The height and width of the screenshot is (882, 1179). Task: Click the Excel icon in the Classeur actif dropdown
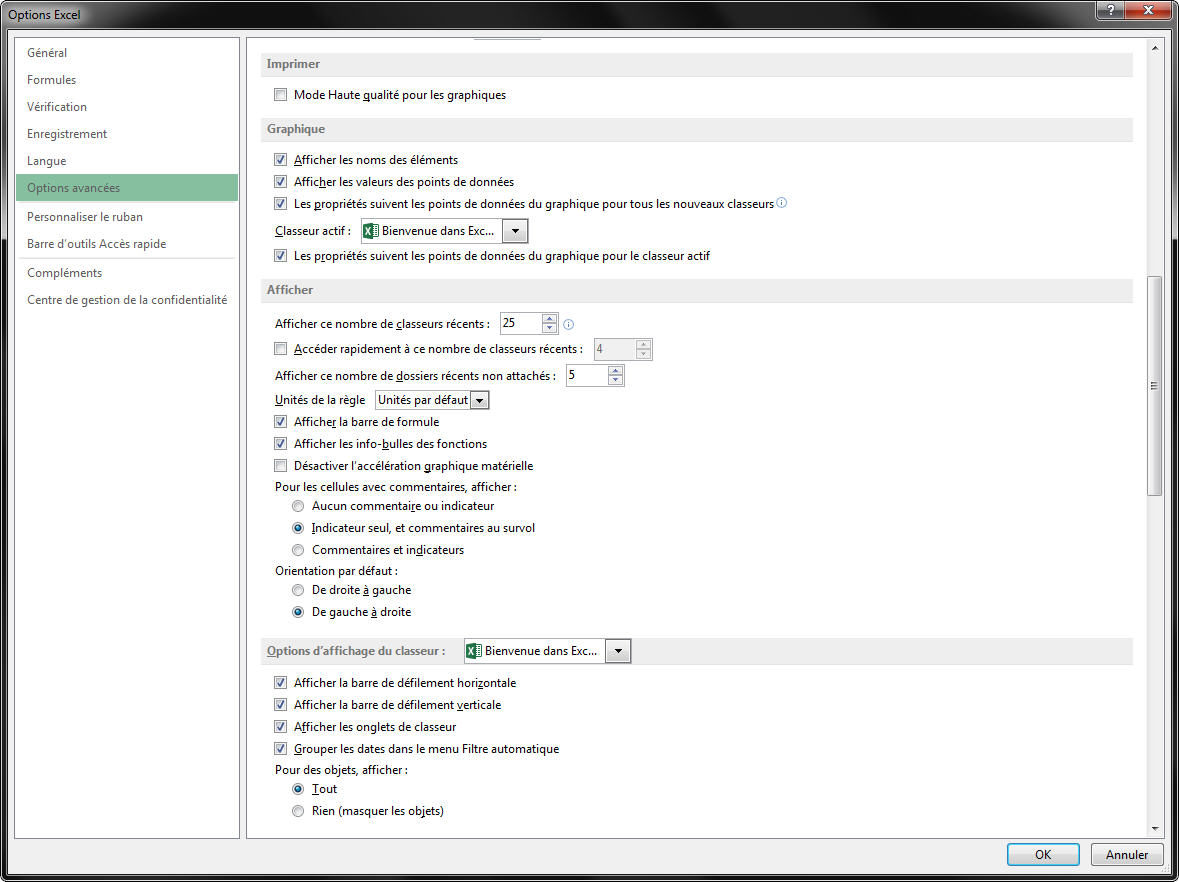click(x=370, y=231)
